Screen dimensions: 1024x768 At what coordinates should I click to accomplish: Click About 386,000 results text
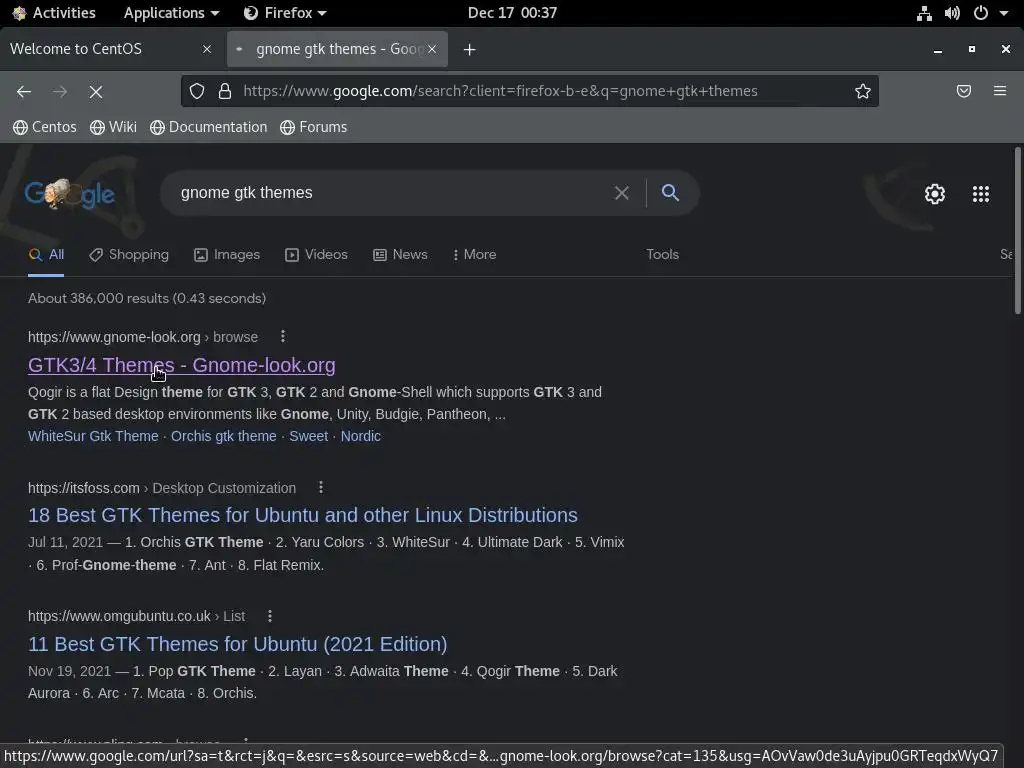pos(147,298)
